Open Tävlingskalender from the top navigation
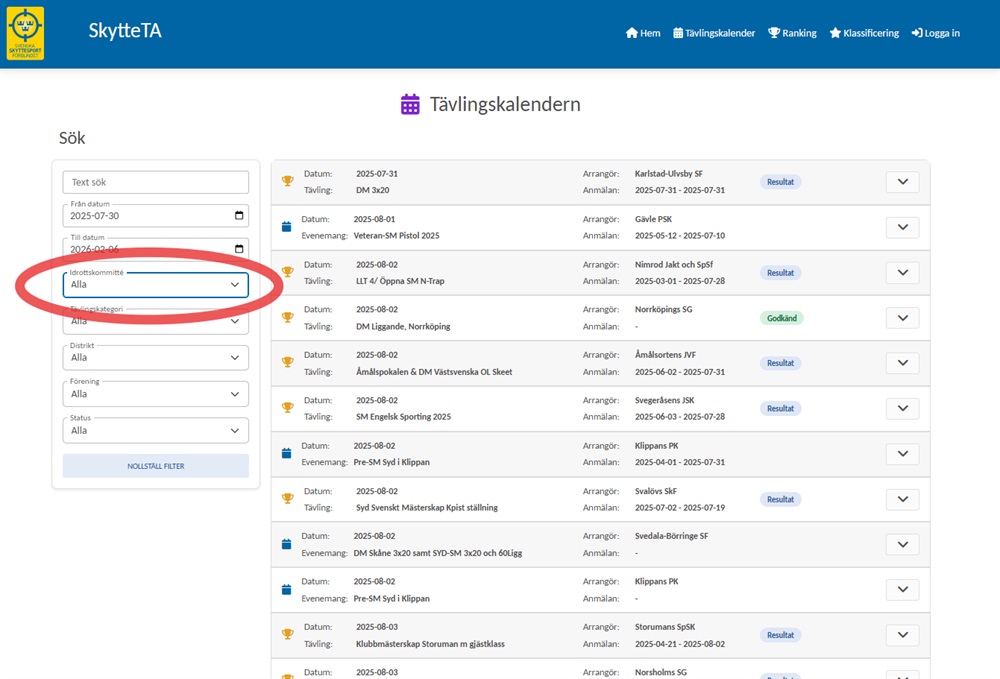This screenshot has height=679, width=1000. coord(714,33)
